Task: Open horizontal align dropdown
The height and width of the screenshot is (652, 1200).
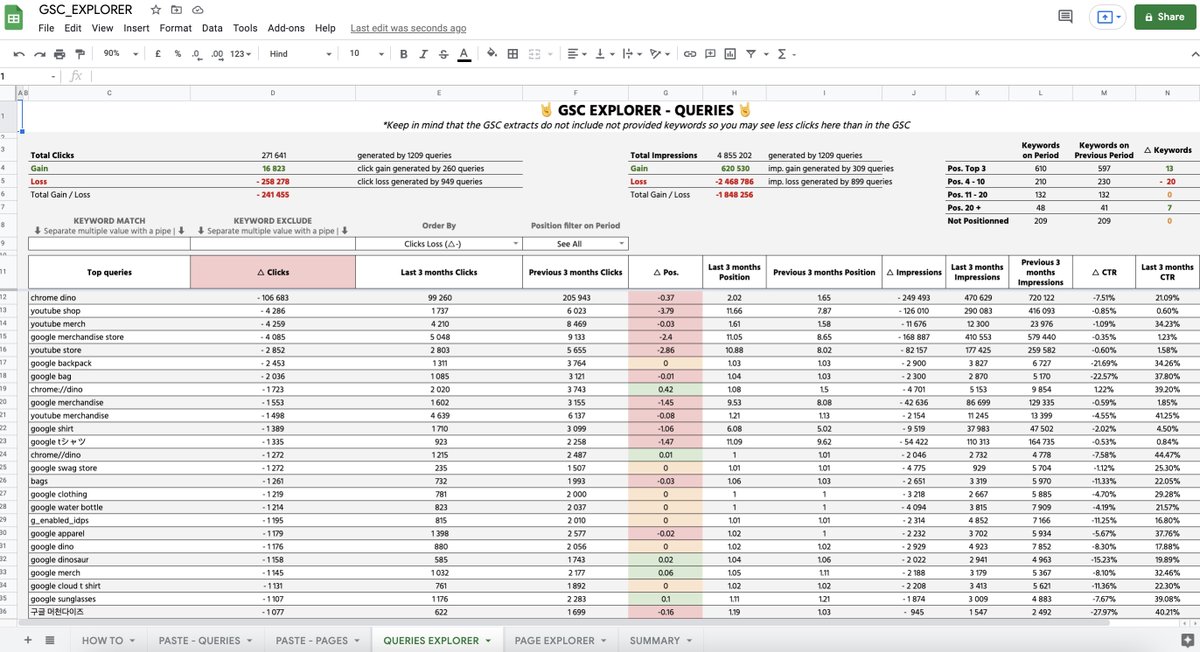Action: 577,54
